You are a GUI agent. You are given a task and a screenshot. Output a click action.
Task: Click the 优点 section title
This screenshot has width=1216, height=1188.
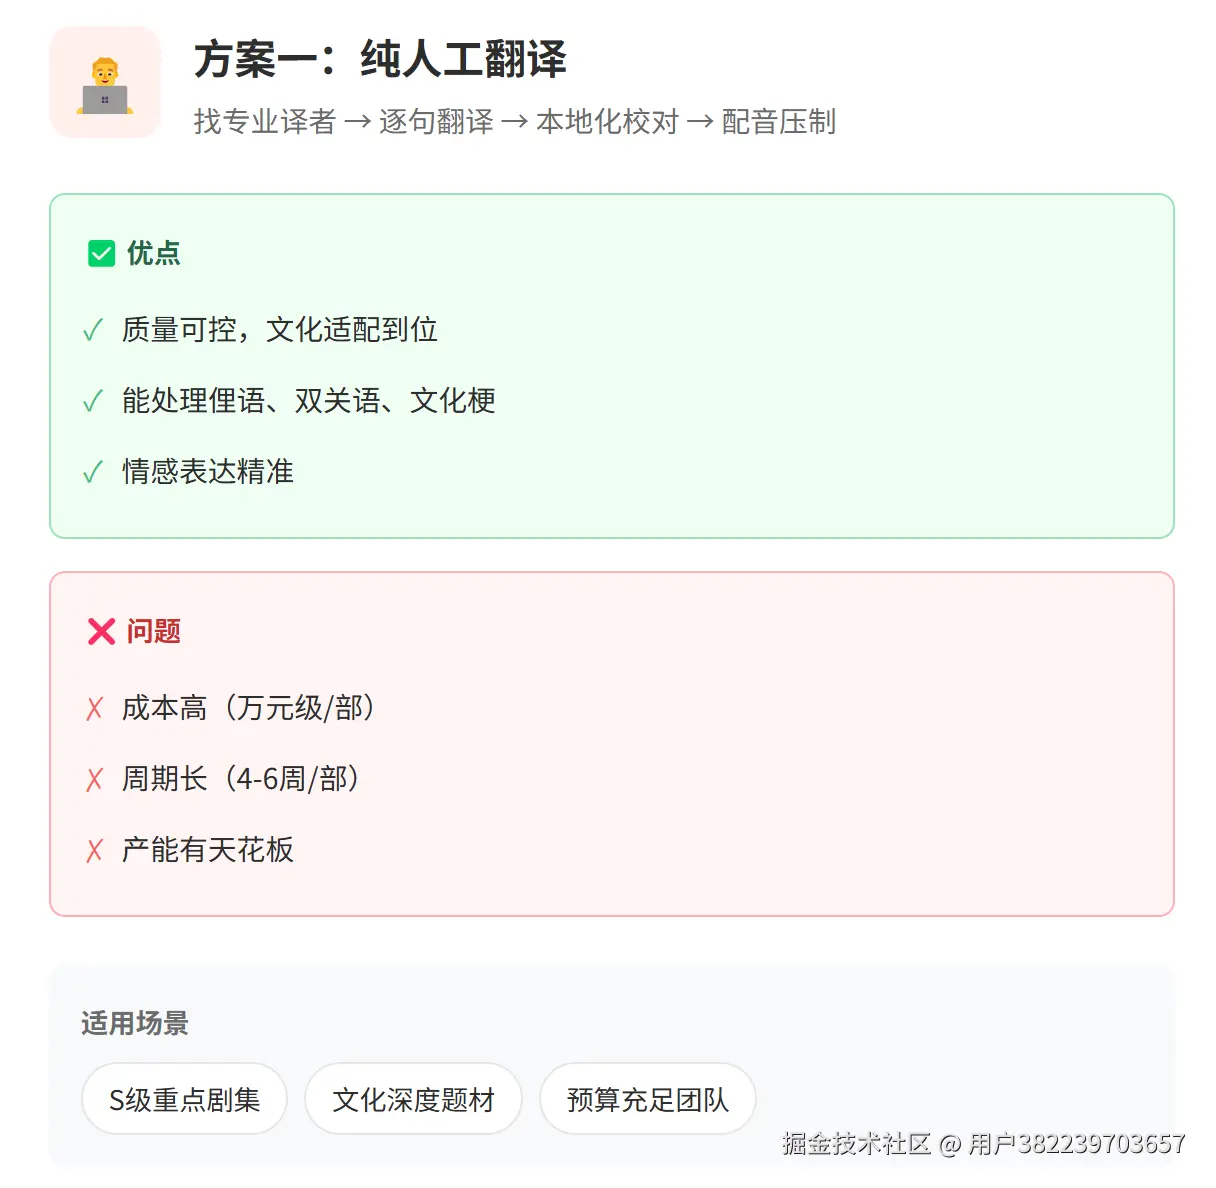(x=153, y=254)
